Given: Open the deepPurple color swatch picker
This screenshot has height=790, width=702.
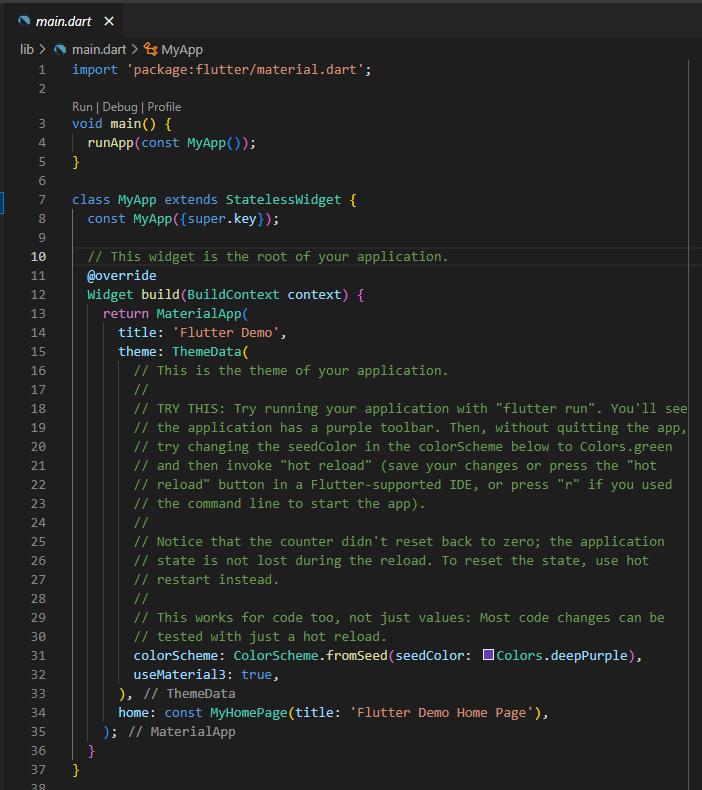Looking at the screenshot, I should (x=488, y=654).
